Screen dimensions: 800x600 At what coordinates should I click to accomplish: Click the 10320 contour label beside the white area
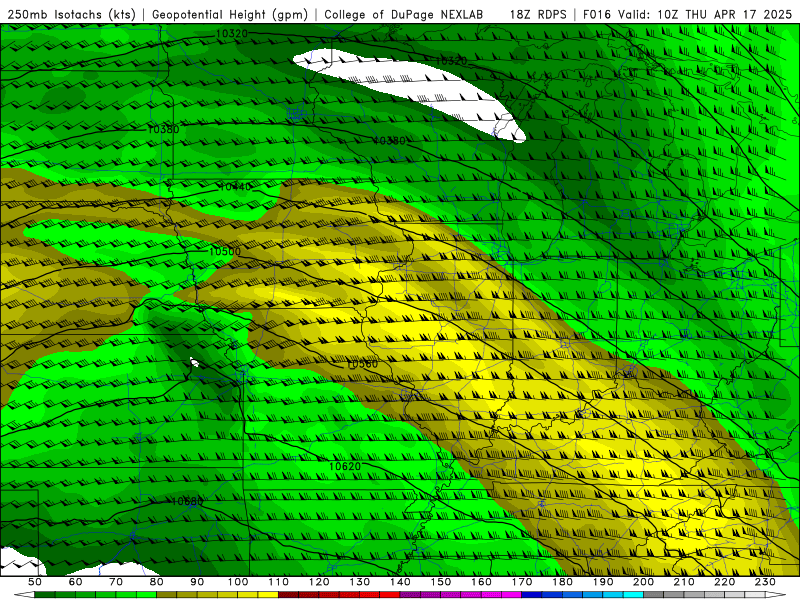pos(451,61)
